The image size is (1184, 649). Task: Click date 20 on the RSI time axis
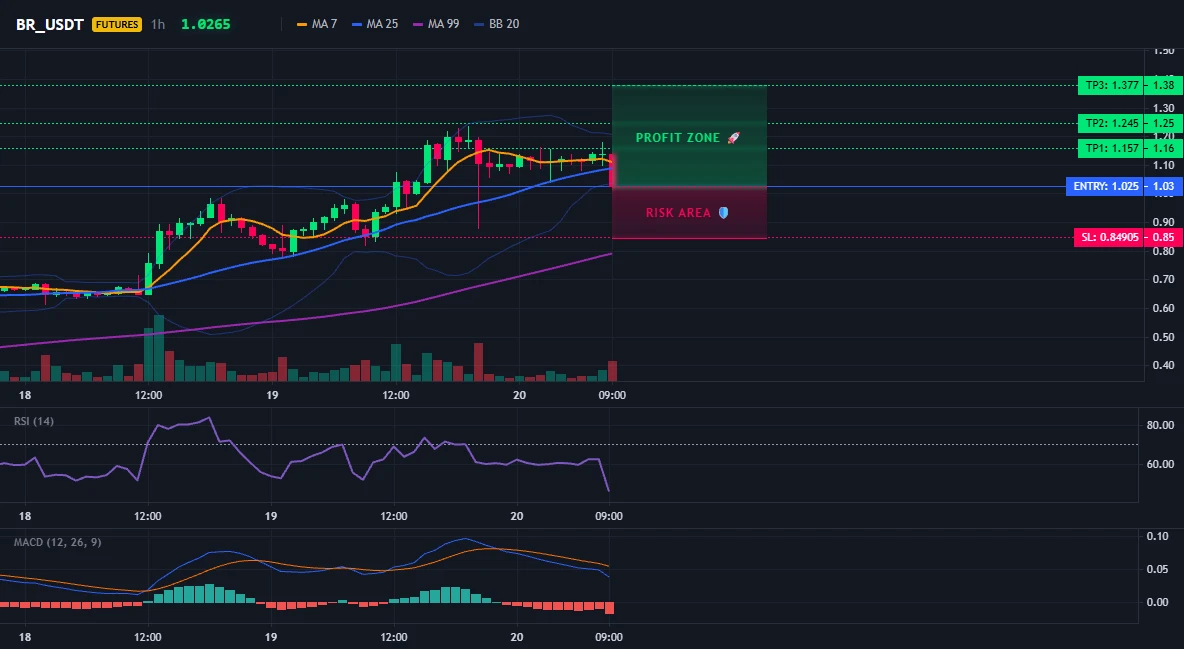[x=516, y=516]
